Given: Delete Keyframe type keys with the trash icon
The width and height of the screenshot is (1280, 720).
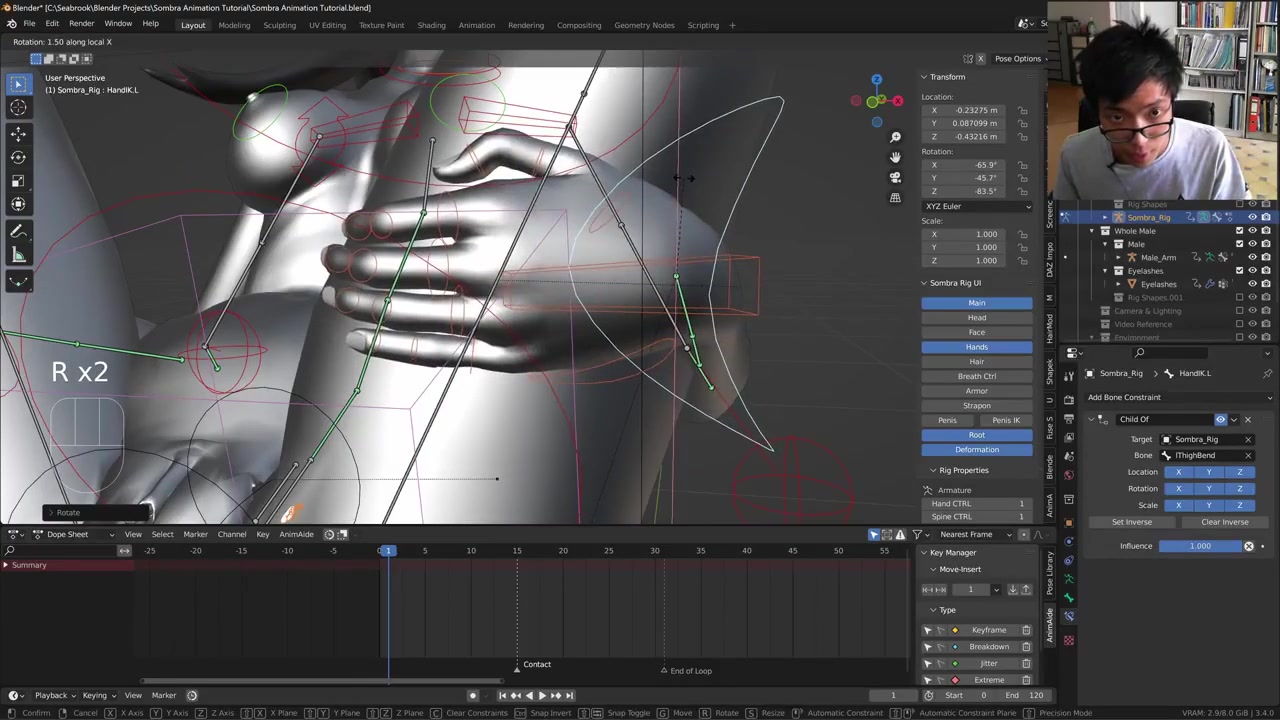Looking at the screenshot, I should pyautogui.click(x=1026, y=630).
